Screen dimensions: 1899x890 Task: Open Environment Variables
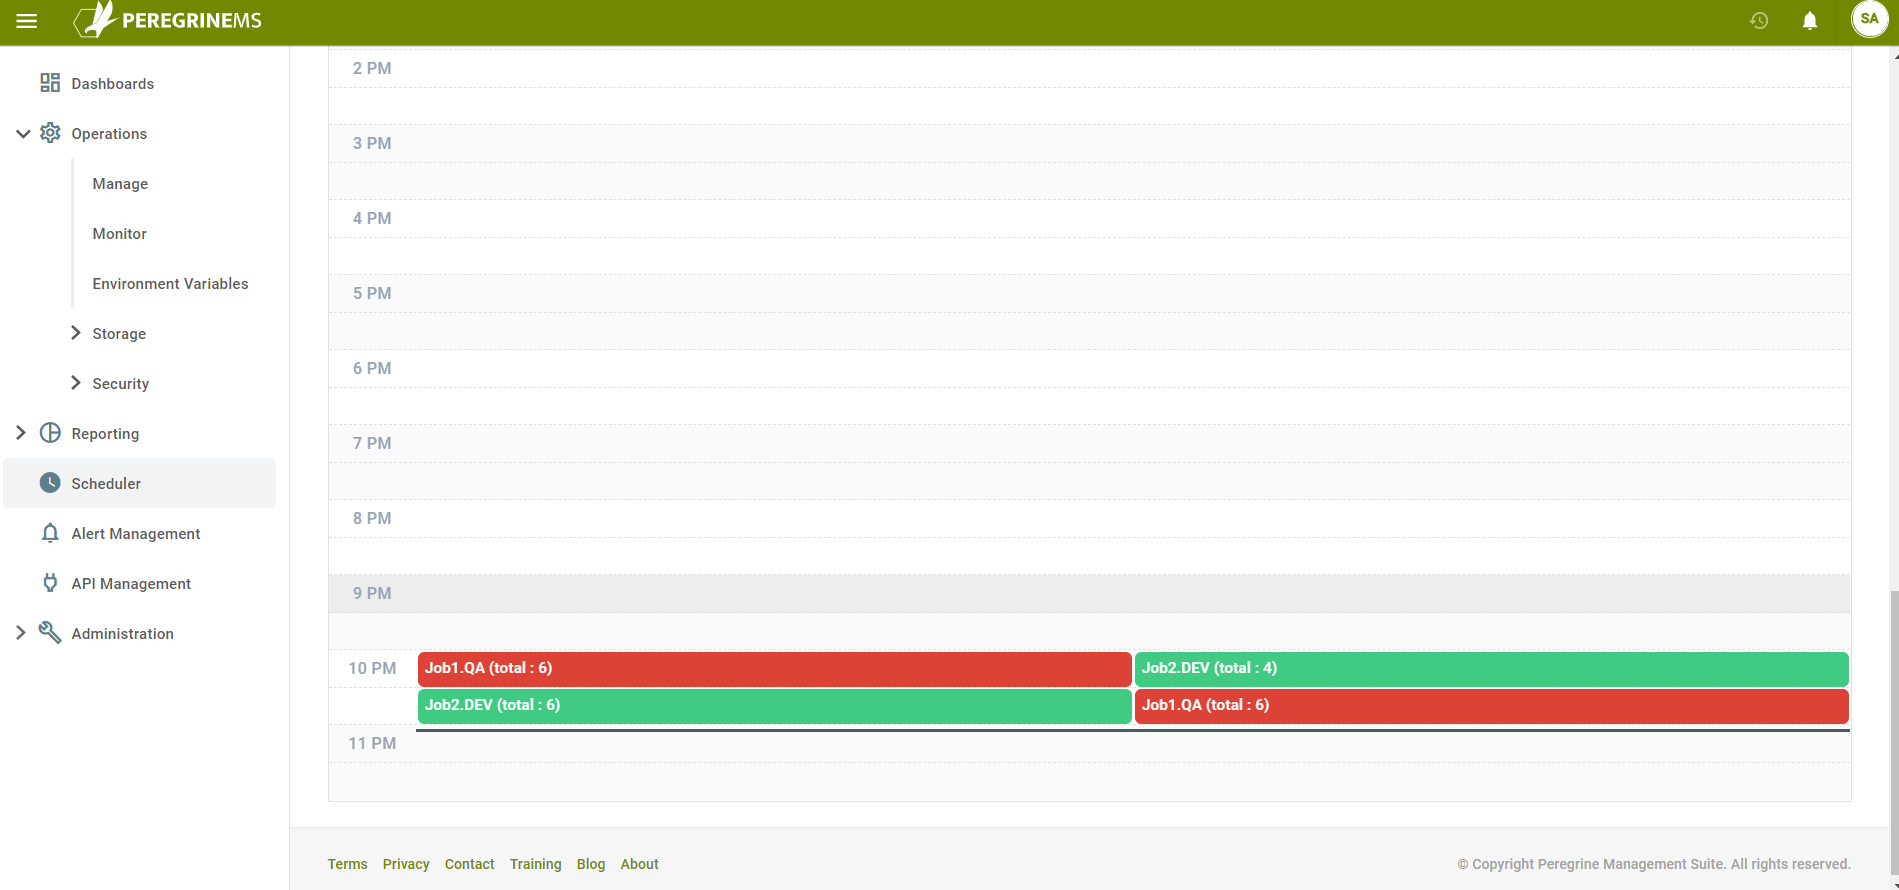coord(171,284)
